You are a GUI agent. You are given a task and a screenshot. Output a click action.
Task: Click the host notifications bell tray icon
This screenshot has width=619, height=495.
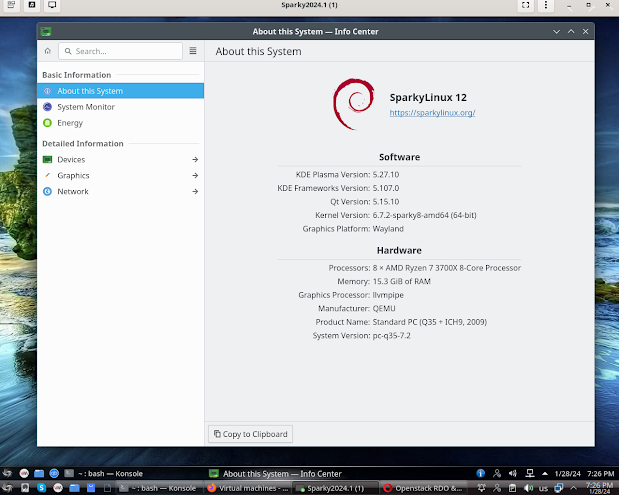point(481,488)
